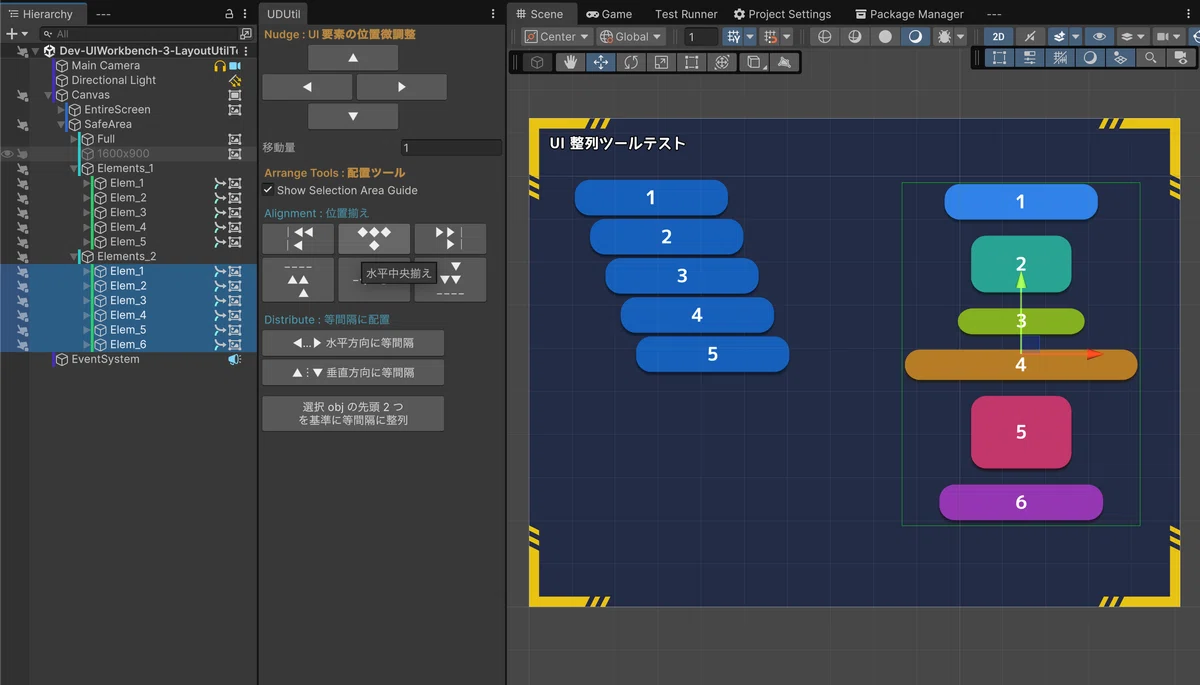Screen dimensions: 1200x685
Task: Open the Test Runner tab
Action: pyautogui.click(x=686, y=14)
